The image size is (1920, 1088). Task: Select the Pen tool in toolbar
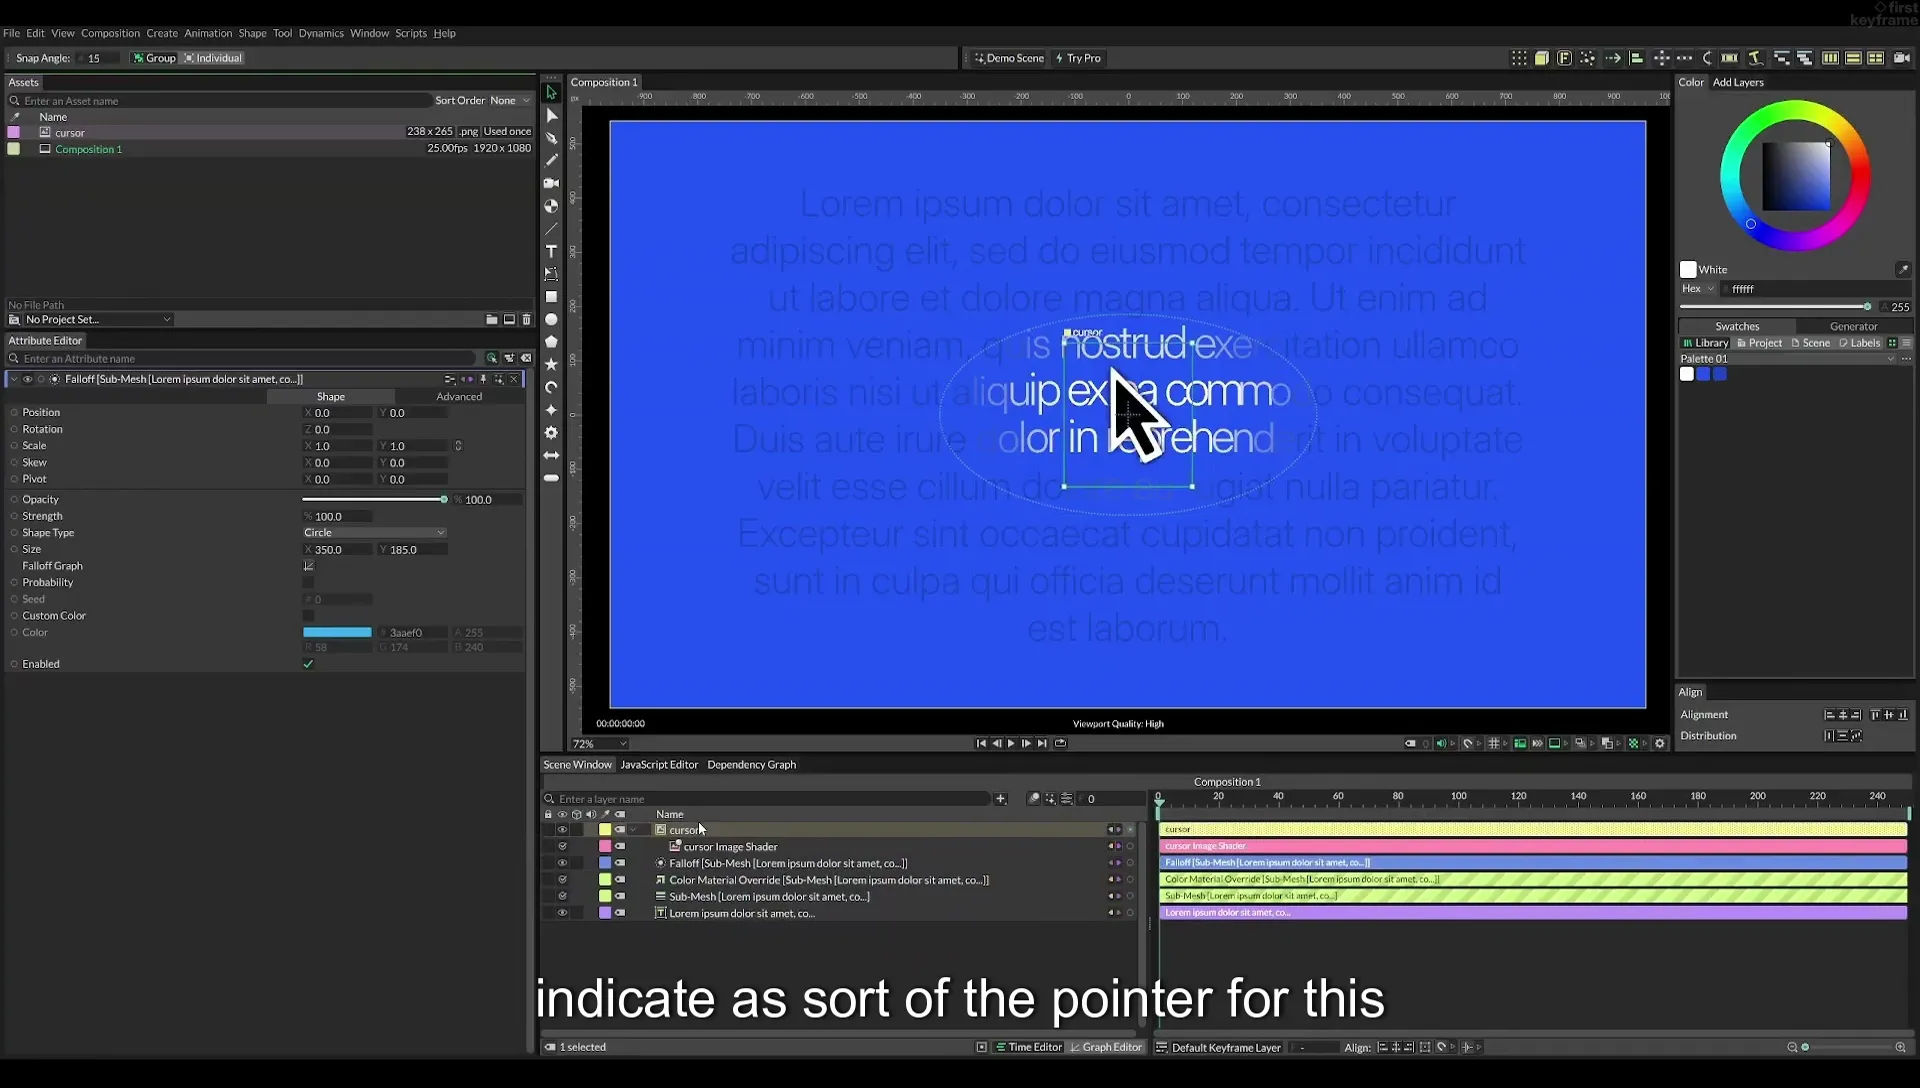coord(551,138)
